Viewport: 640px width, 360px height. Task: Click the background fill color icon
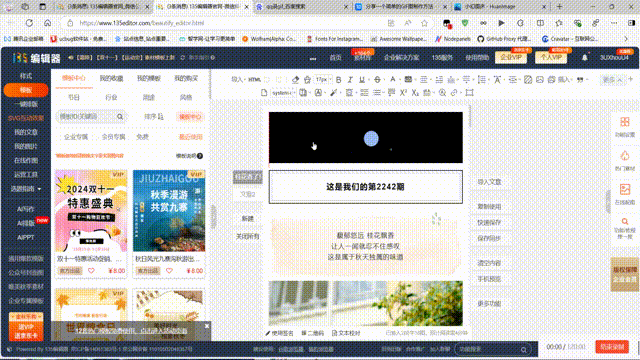click(408, 80)
